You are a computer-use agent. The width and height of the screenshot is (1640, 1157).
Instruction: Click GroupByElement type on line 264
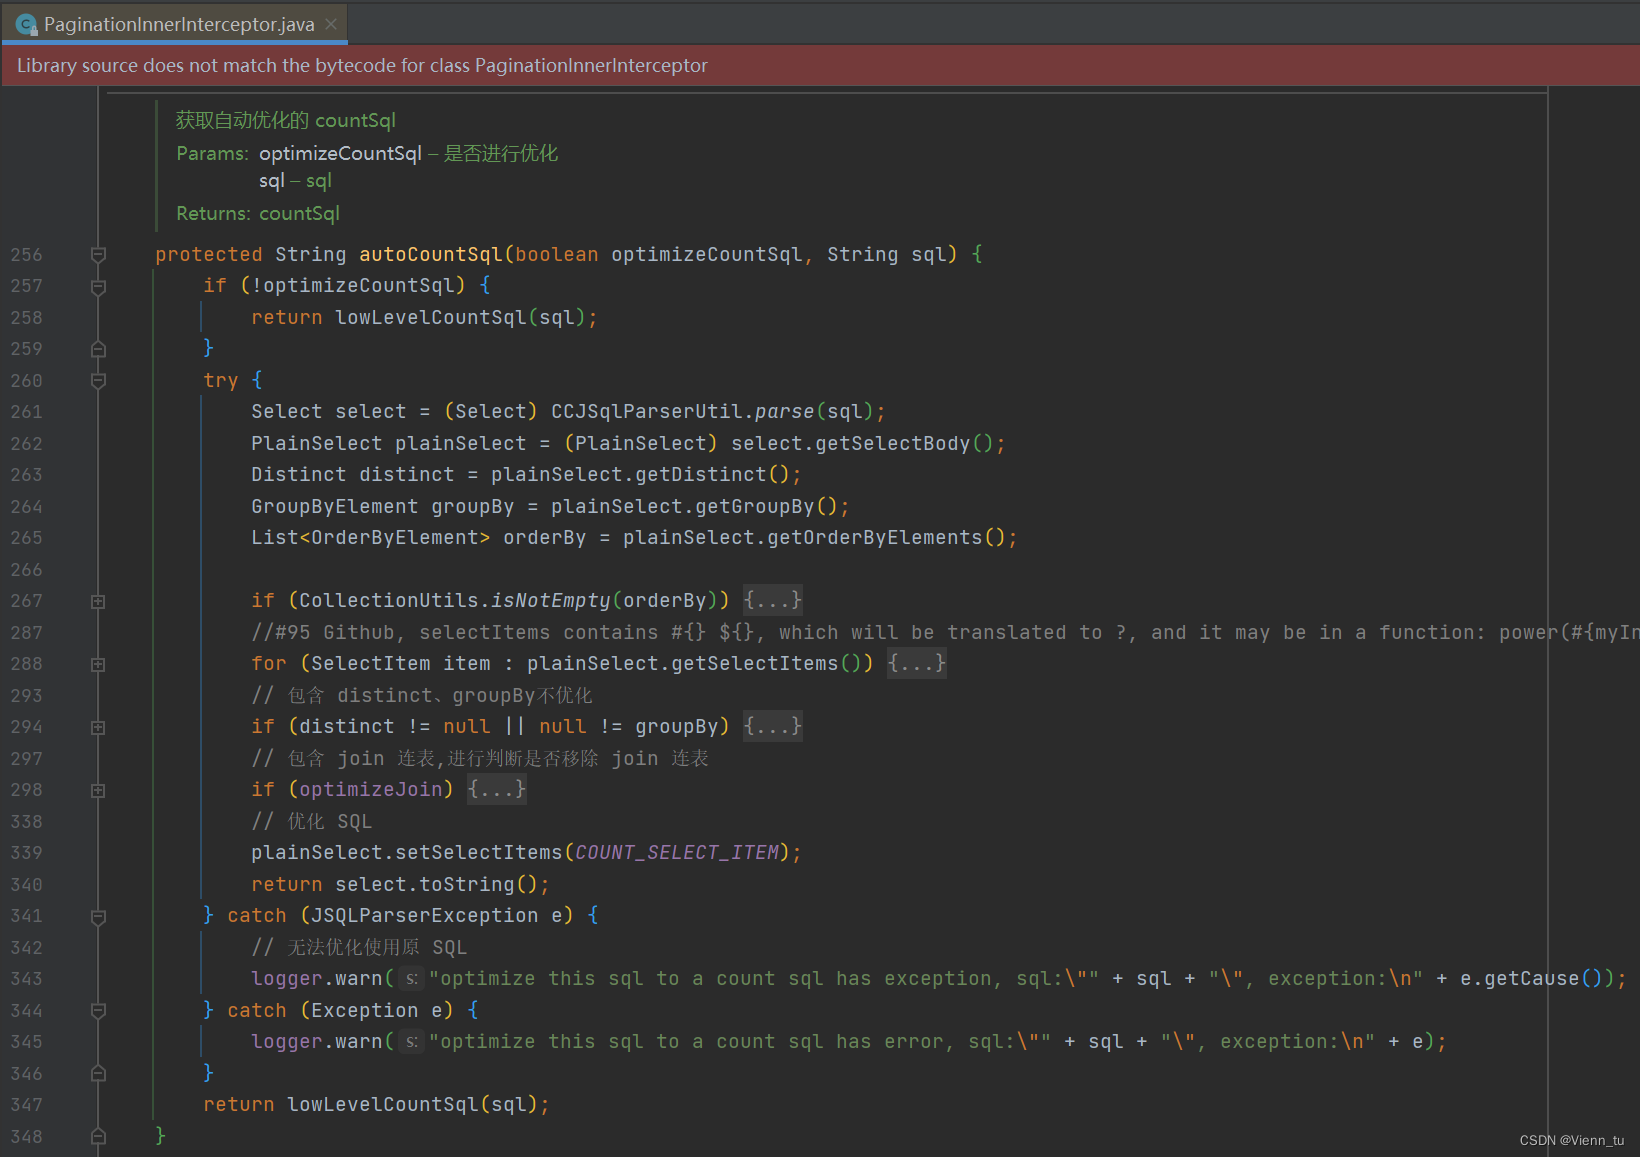coord(335,506)
